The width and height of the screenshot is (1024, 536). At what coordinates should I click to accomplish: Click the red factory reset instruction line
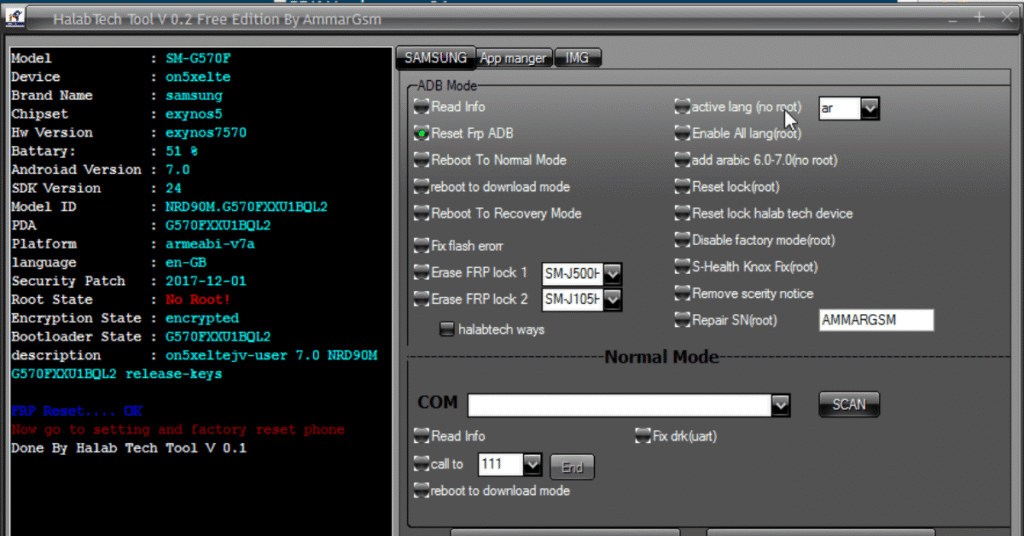click(x=178, y=430)
